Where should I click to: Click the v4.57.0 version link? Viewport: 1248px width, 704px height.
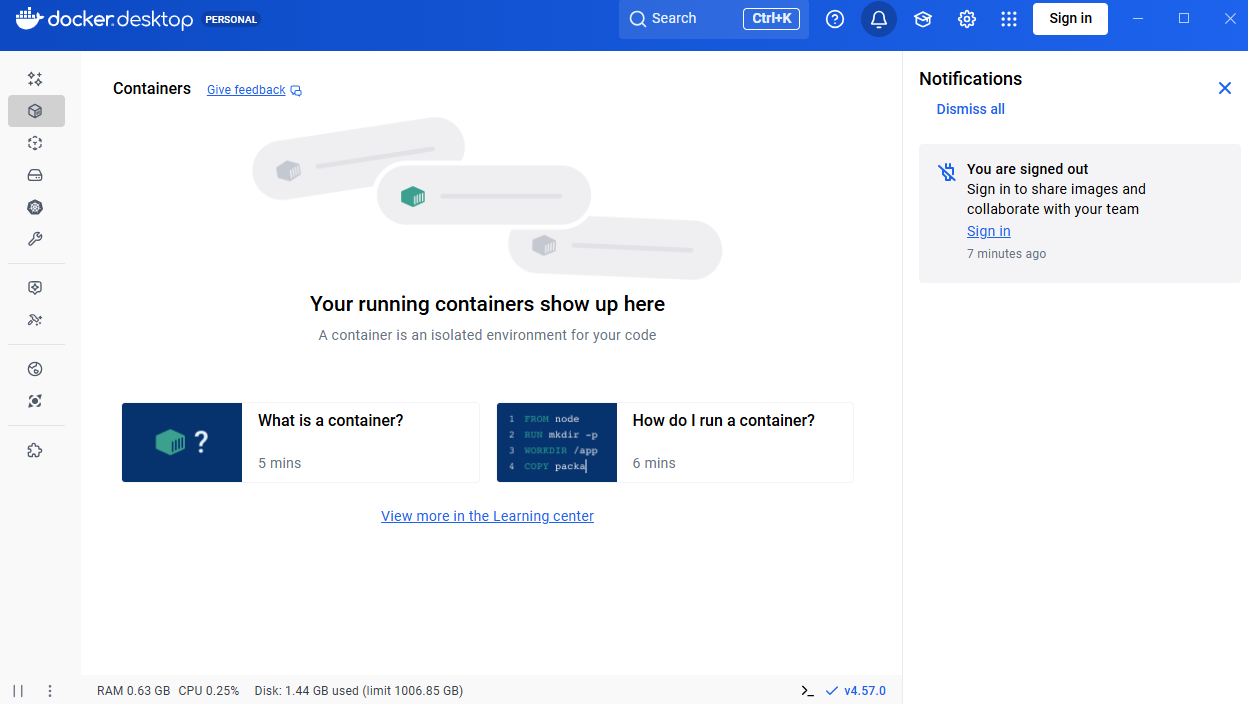click(865, 691)
